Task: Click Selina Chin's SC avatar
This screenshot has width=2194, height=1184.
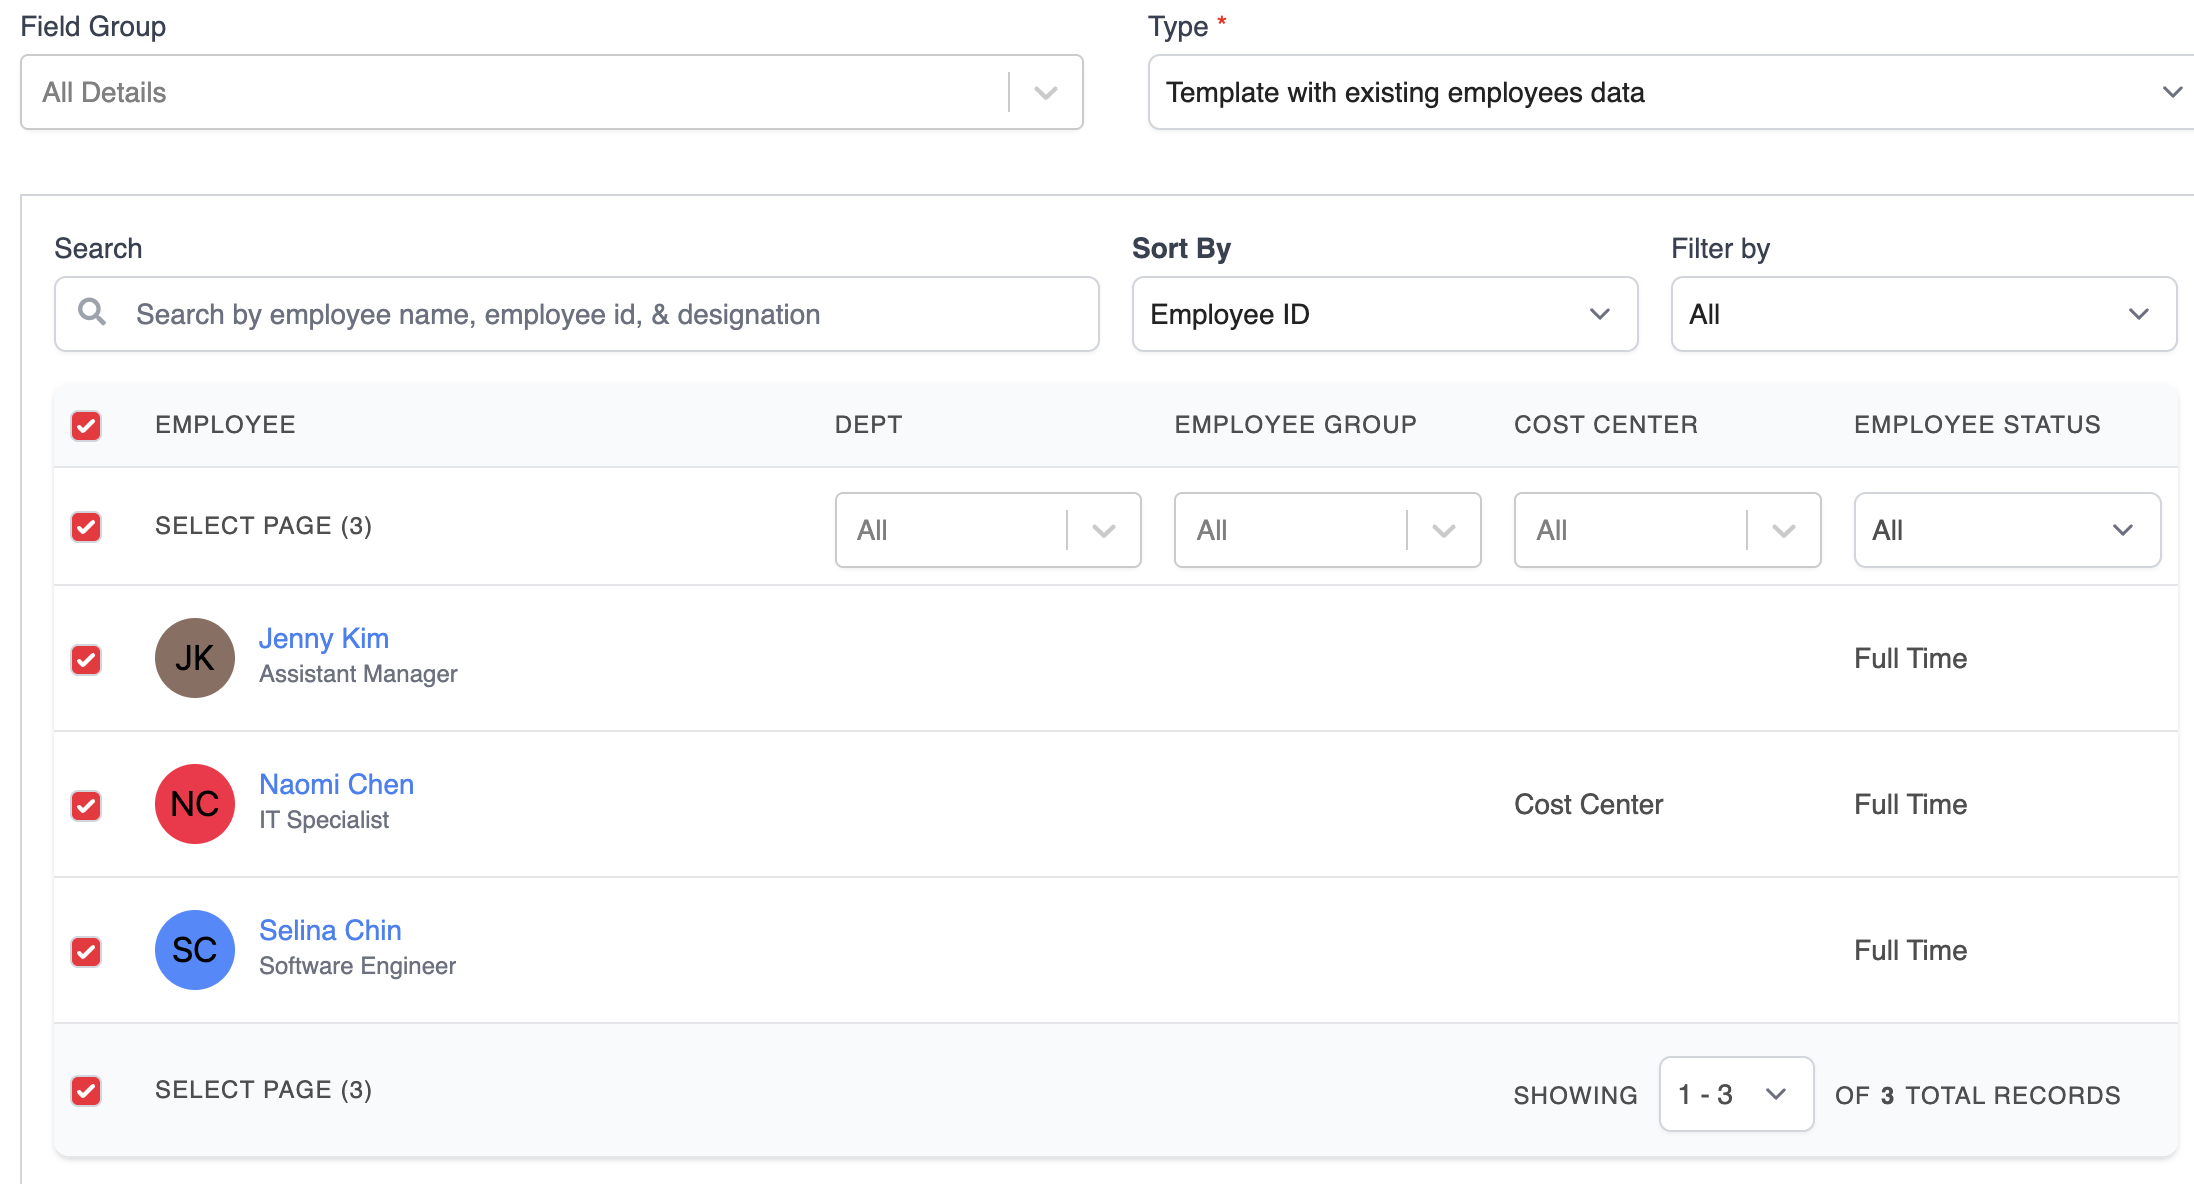Action: click(x=195, y=950)
